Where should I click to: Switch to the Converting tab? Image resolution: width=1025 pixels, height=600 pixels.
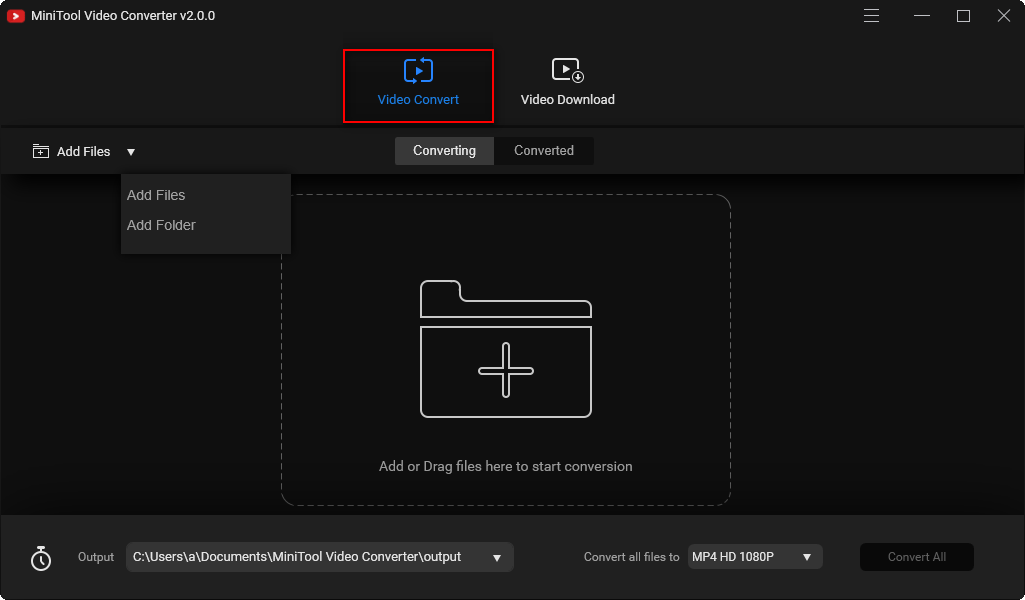tap(445, 150)
